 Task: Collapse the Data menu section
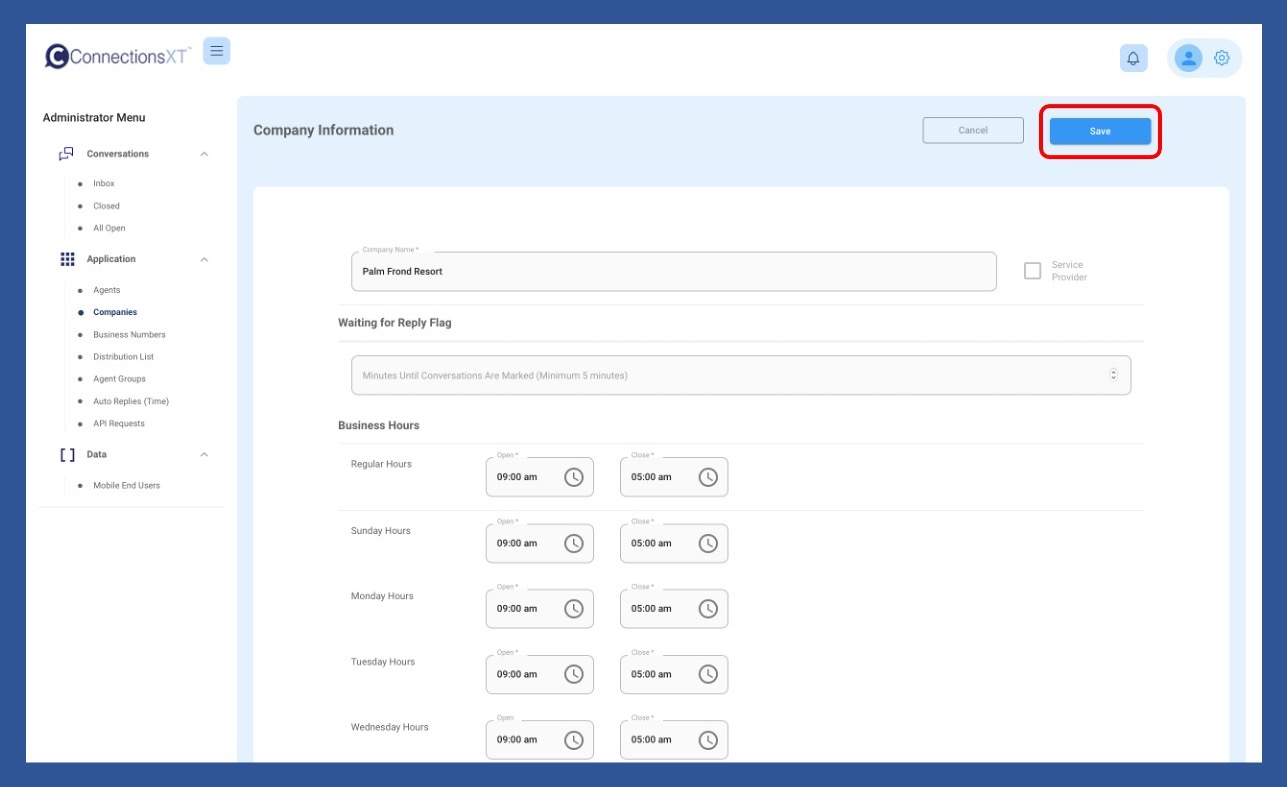coord(204,454)
